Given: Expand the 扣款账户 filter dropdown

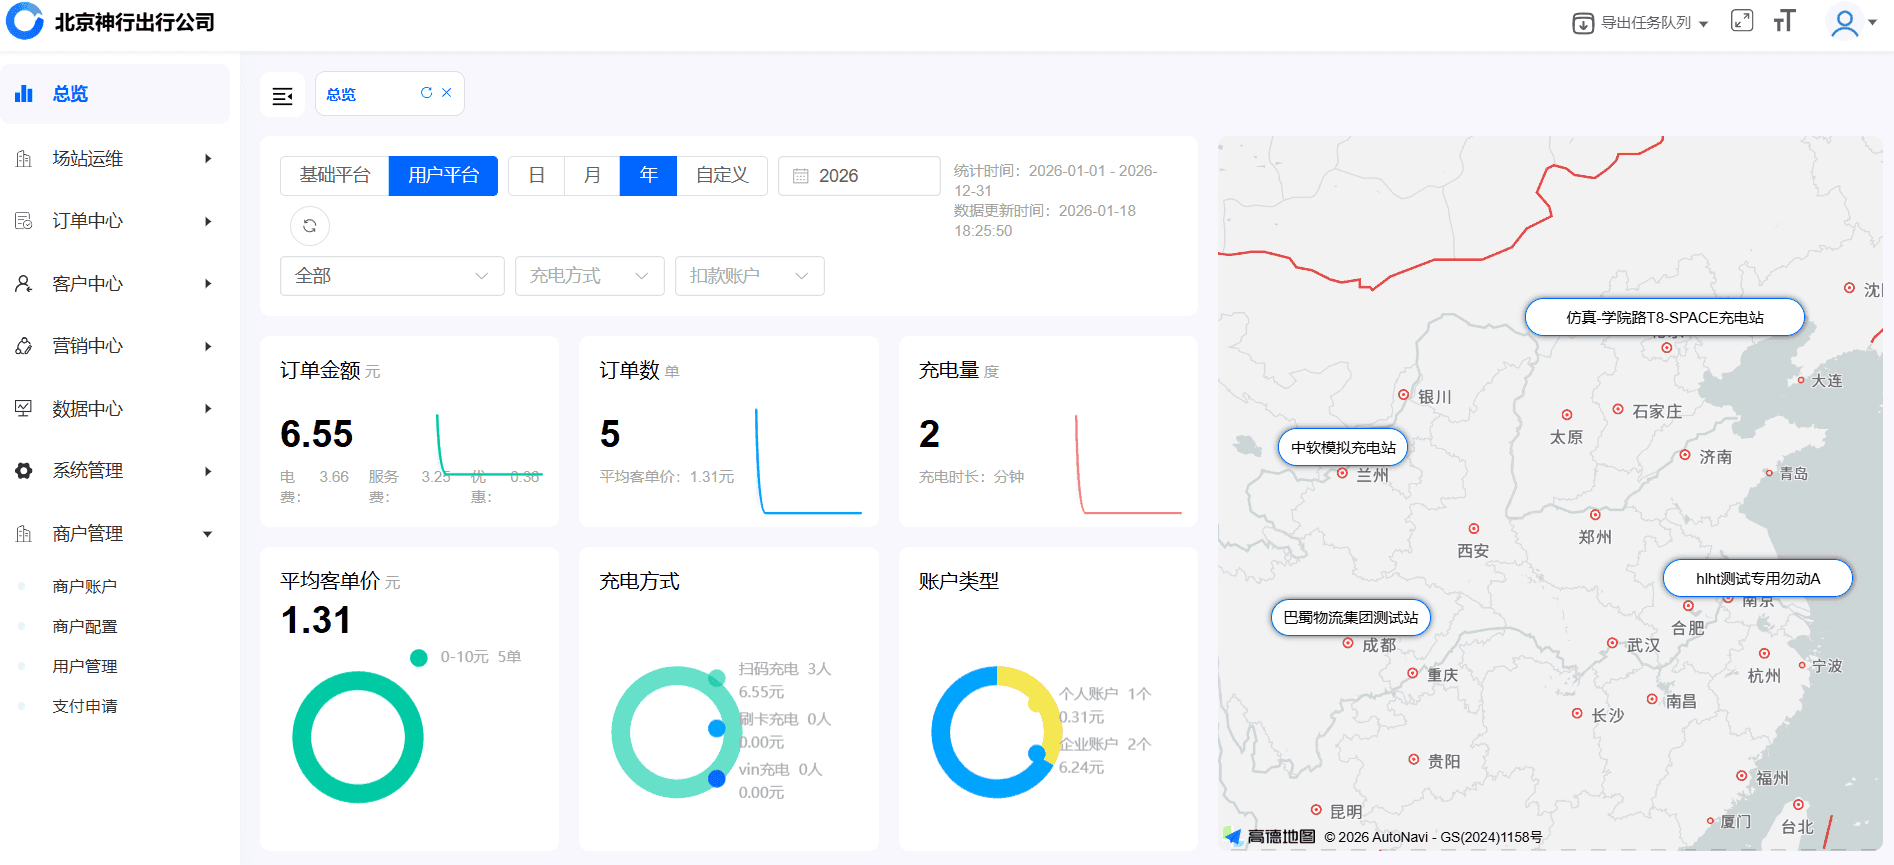Looking at the screenshot, I should point(749,276).
